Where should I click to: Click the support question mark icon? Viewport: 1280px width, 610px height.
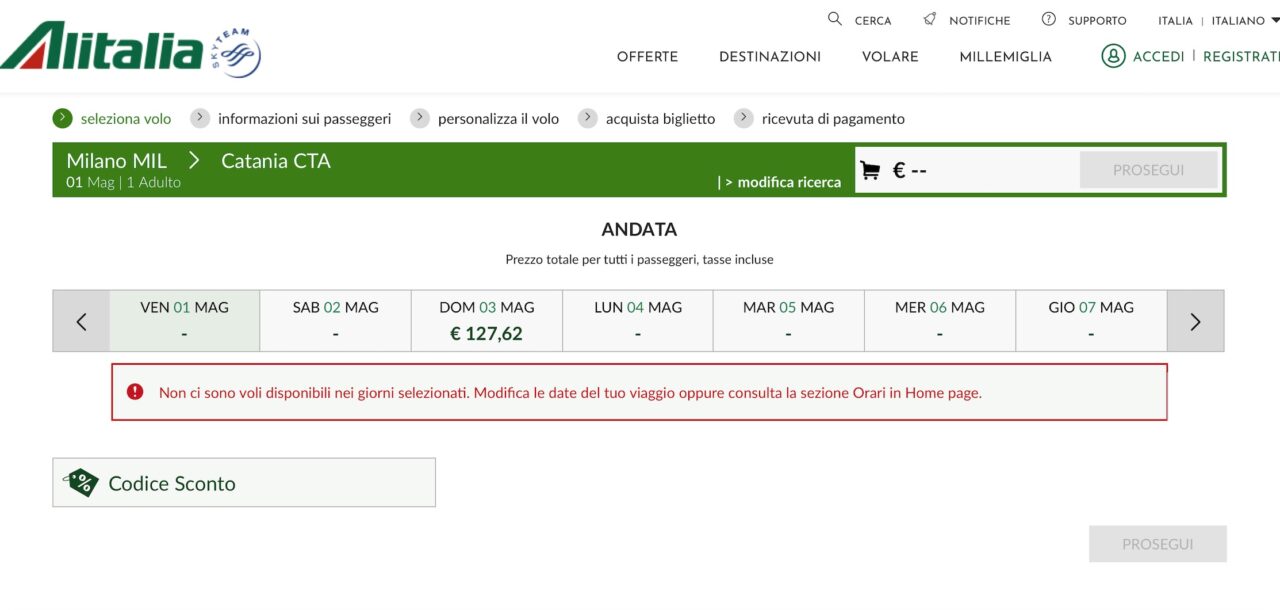(x=1049, y=19)
